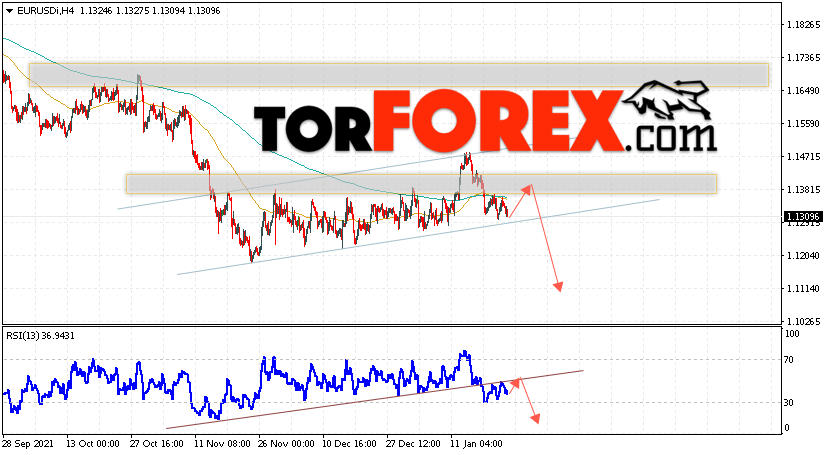Click the 1.16490 price scale label

click(x=803, y=91)
